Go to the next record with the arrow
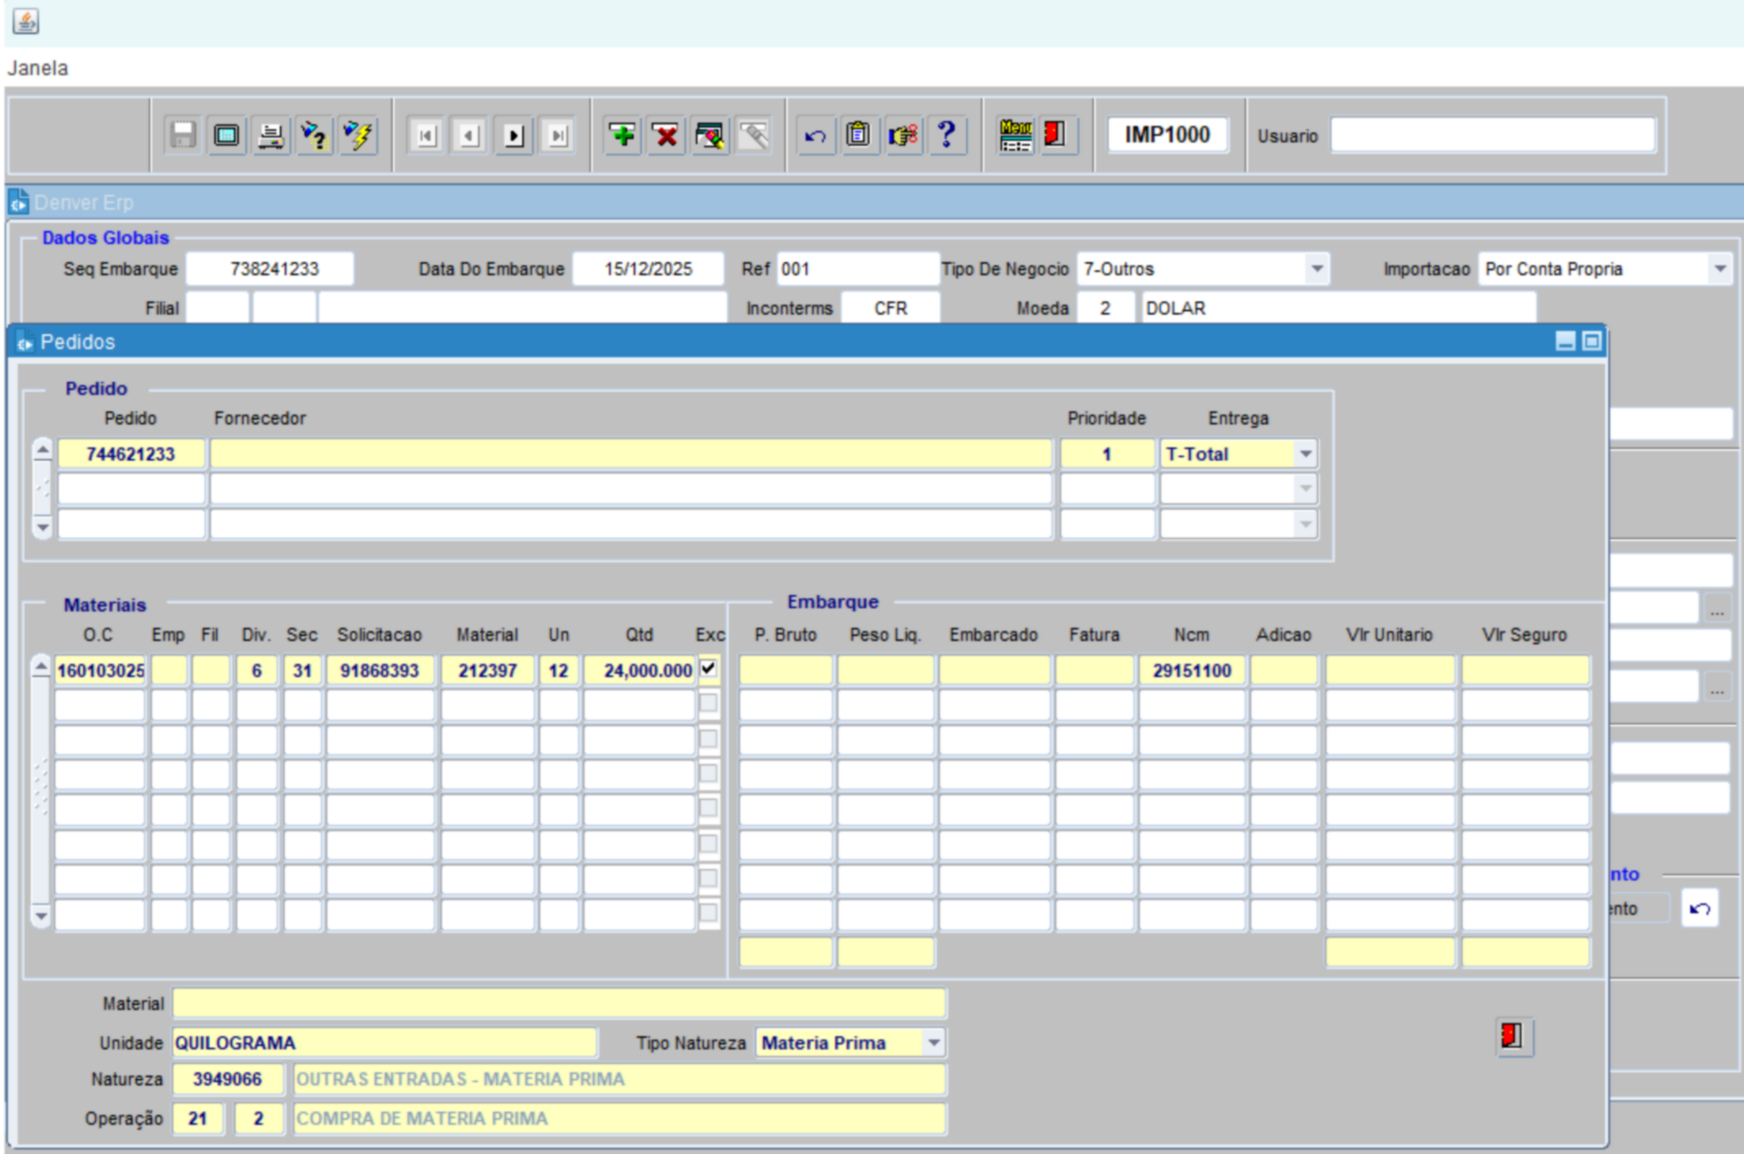This screenshot has width=1744, height=1154. point(514,135)
